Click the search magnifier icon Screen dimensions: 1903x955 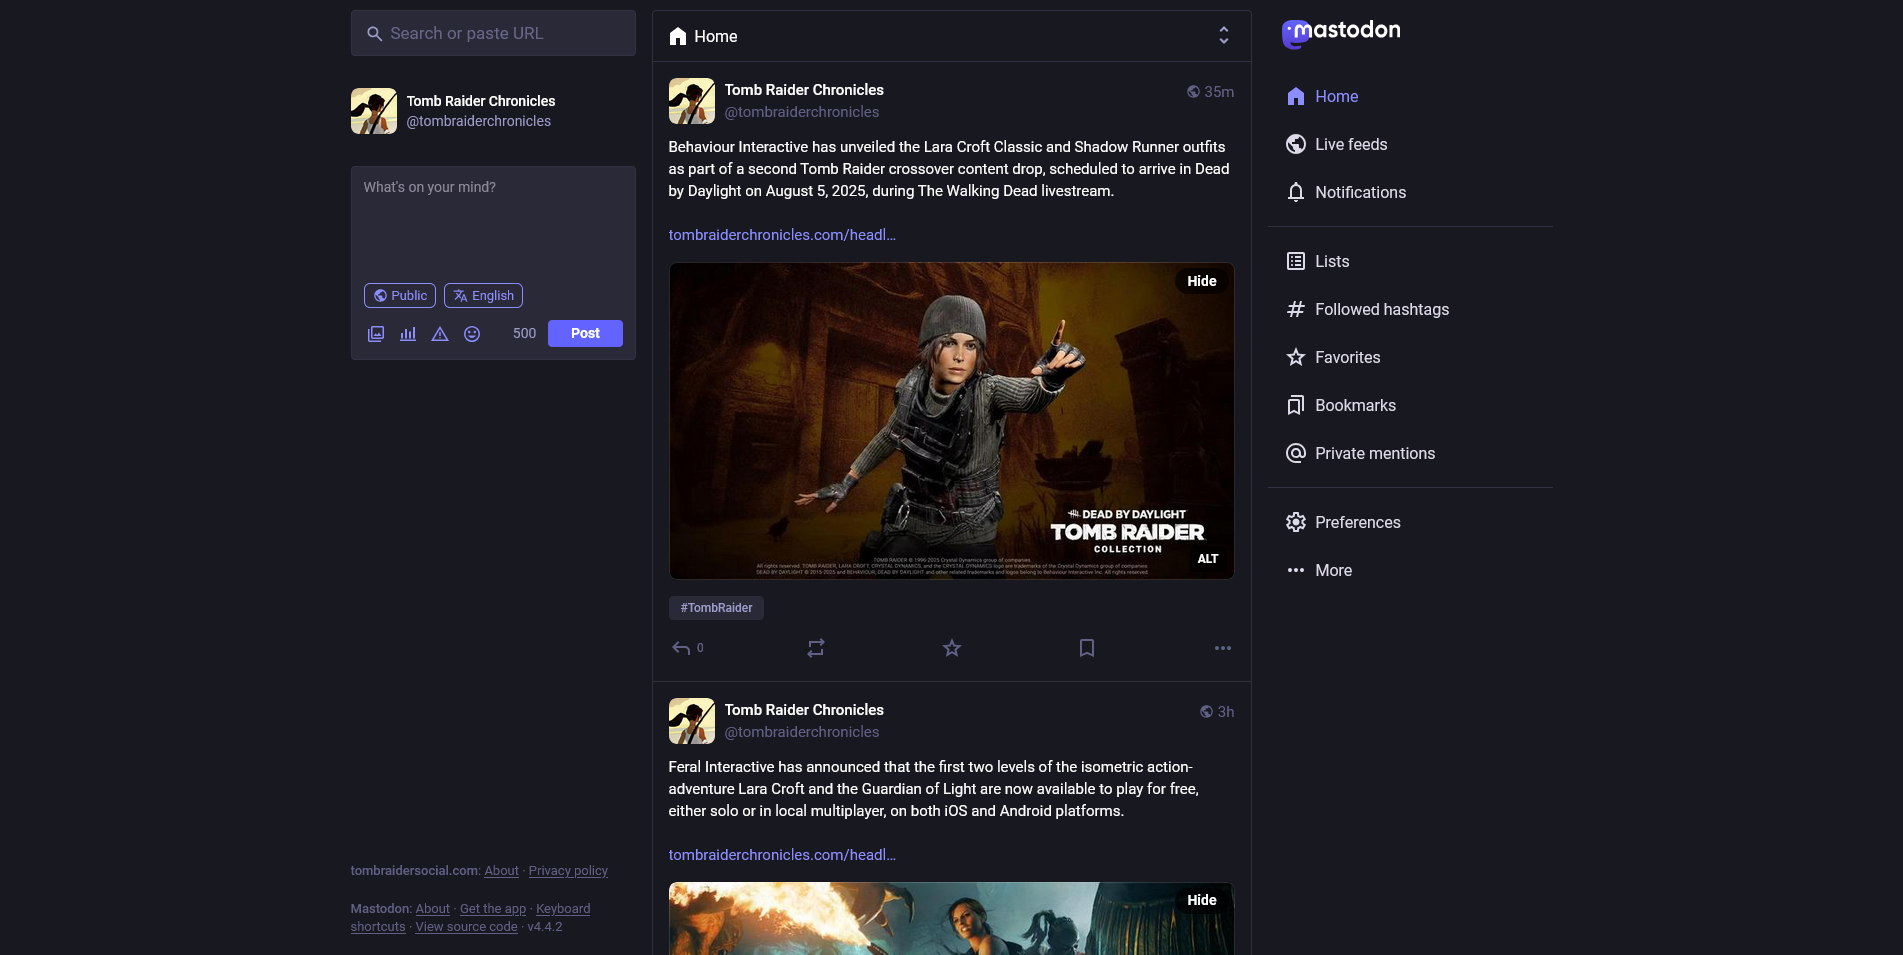tap(374, 34)
